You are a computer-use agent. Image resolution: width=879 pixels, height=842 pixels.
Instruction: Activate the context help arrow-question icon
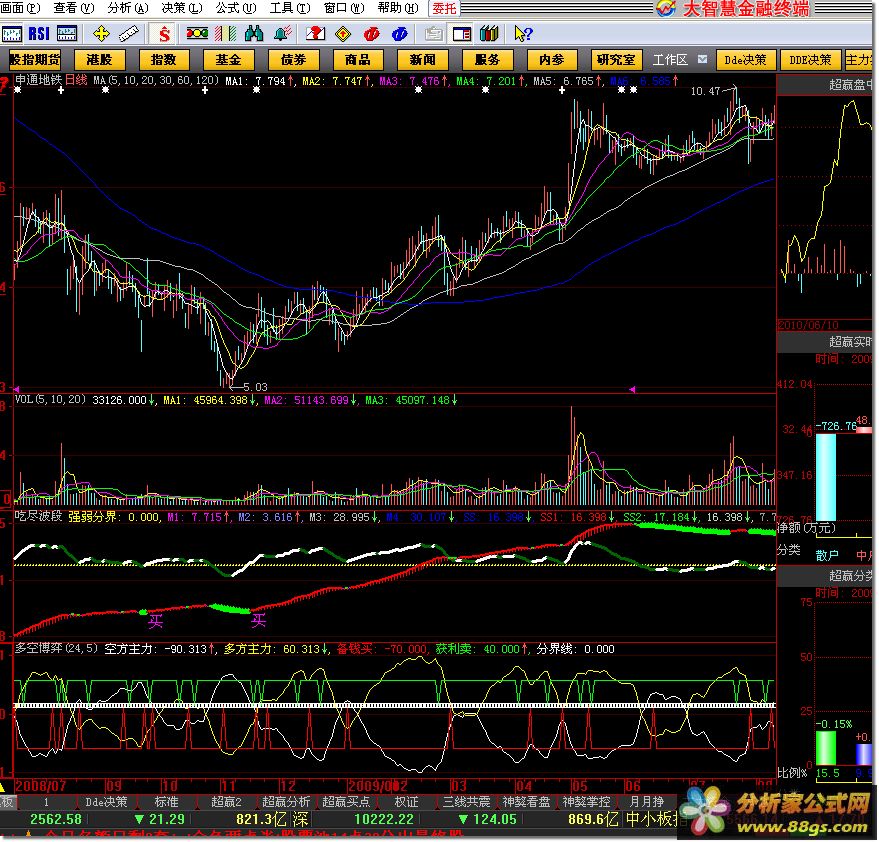click(x=523, y=34)
